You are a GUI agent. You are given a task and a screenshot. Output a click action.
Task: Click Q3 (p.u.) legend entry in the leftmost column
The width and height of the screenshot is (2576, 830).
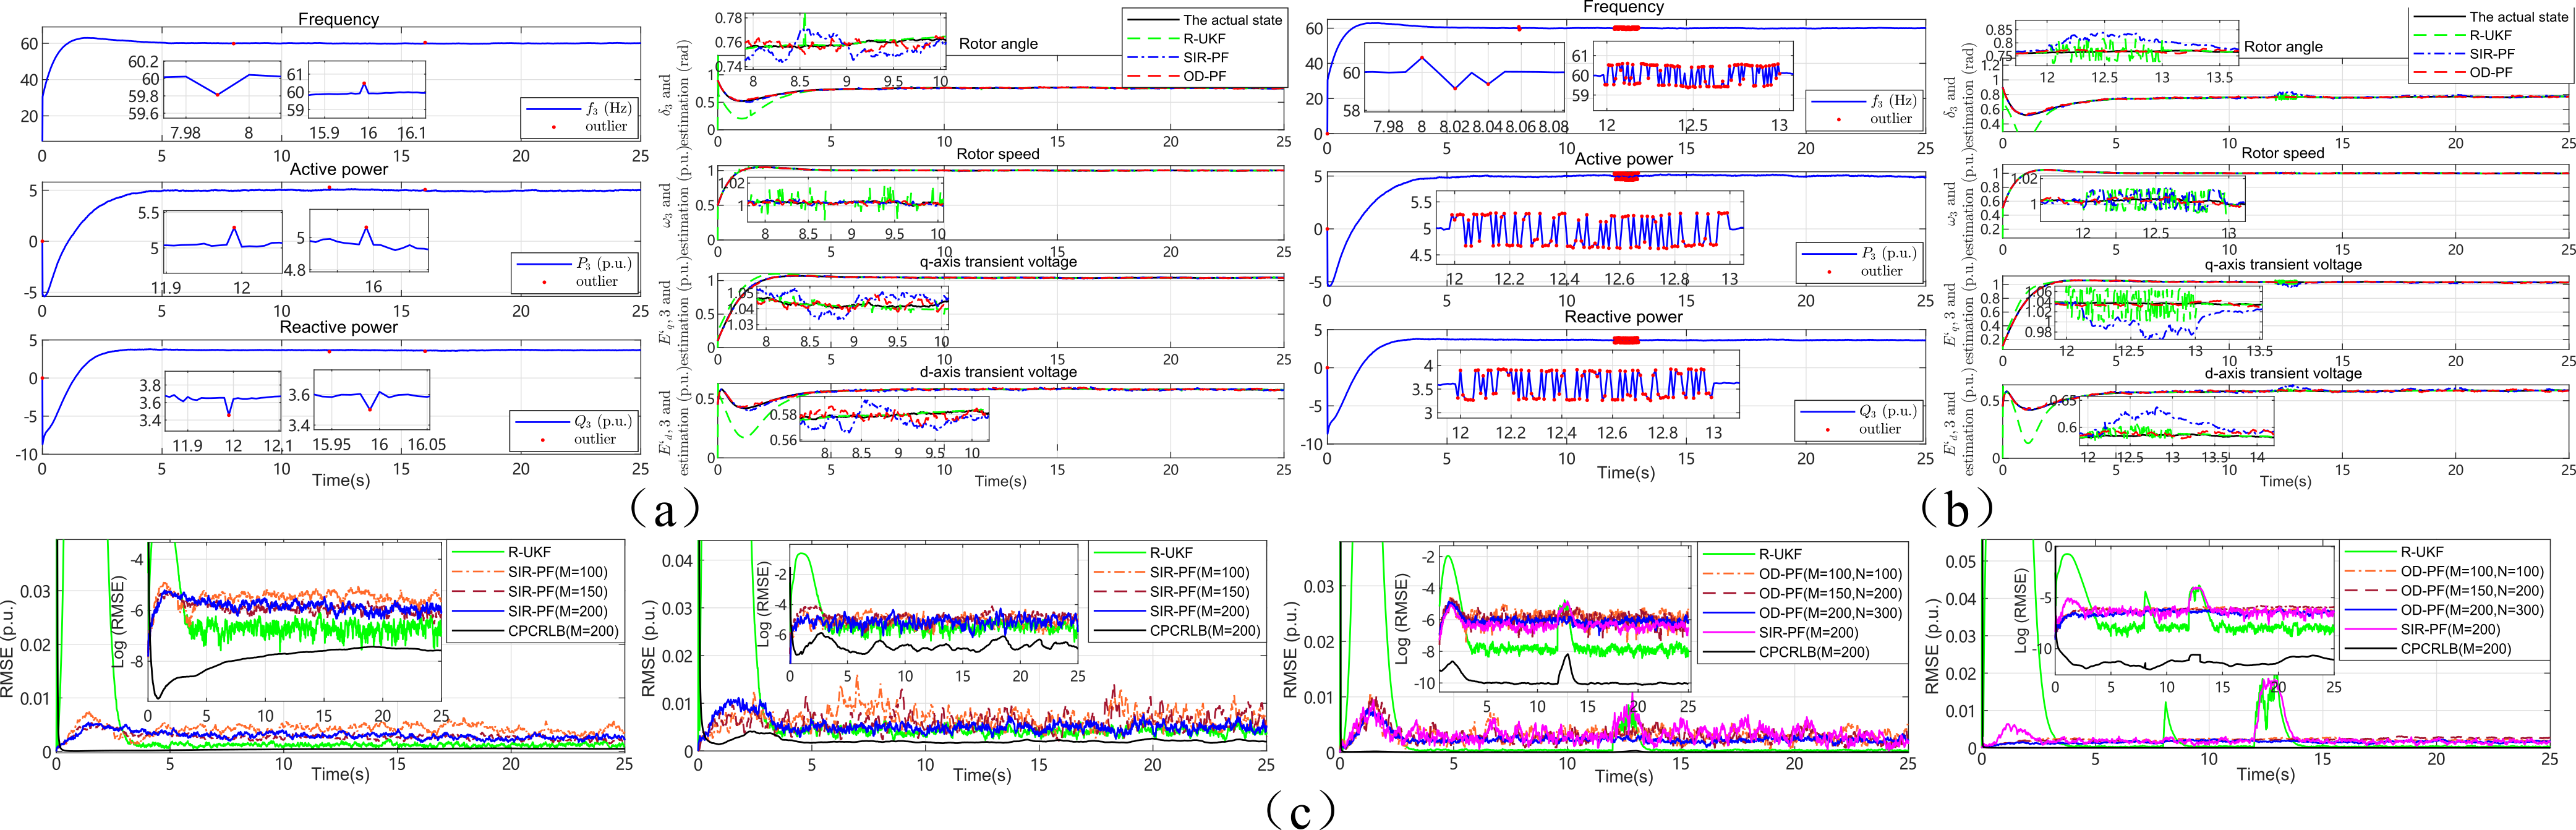(x=602, y=421)
